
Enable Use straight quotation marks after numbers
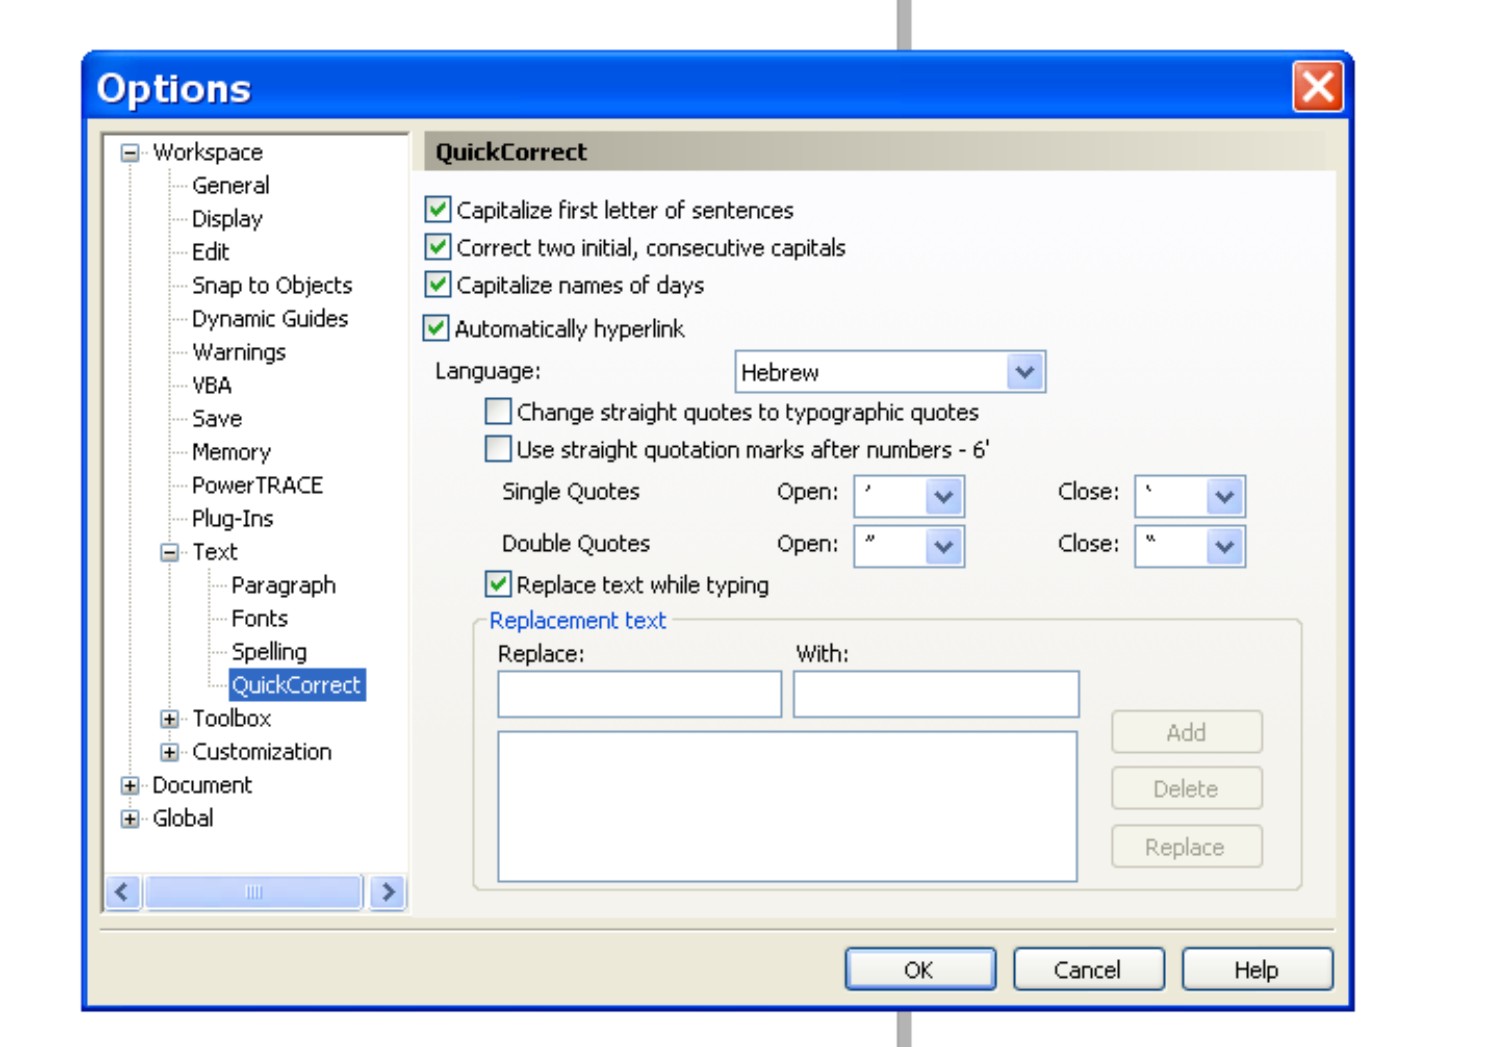[498, 449]
